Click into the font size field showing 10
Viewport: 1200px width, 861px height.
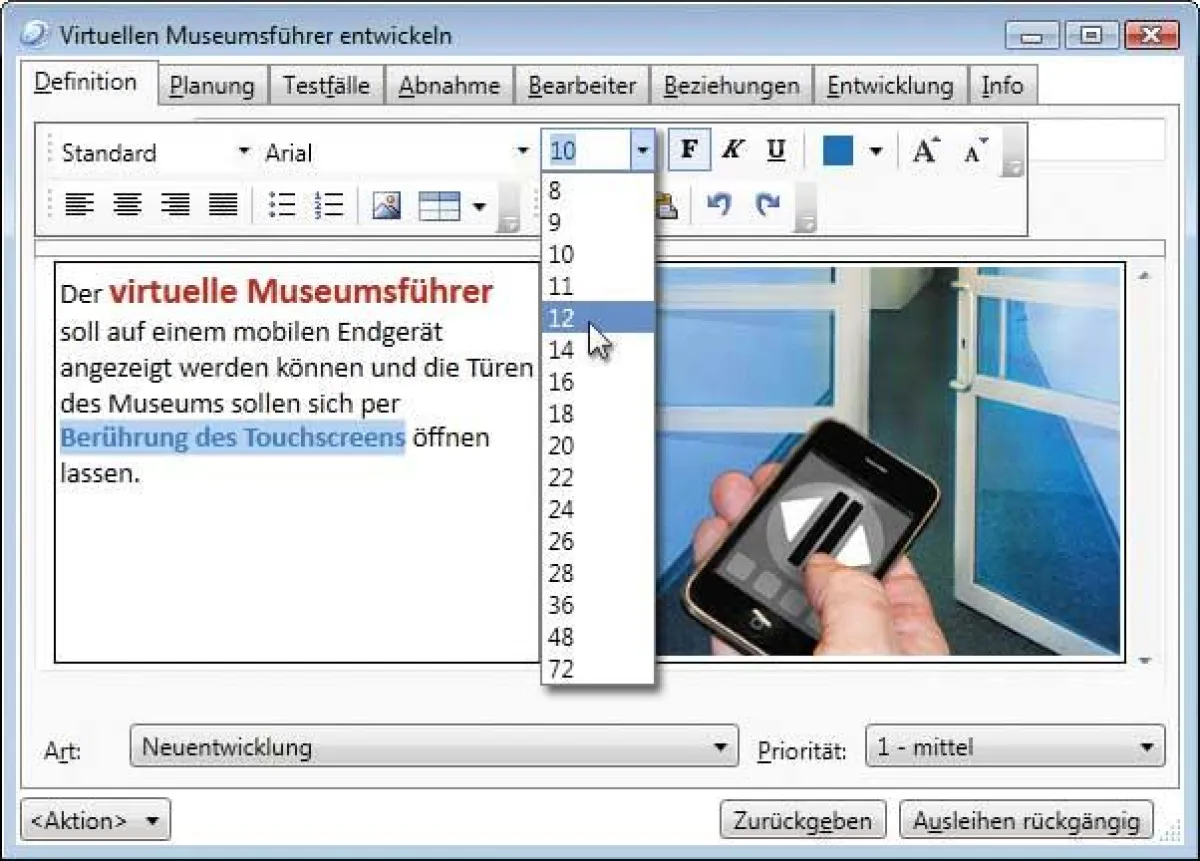pyautogui.click(x=586, y=152)
